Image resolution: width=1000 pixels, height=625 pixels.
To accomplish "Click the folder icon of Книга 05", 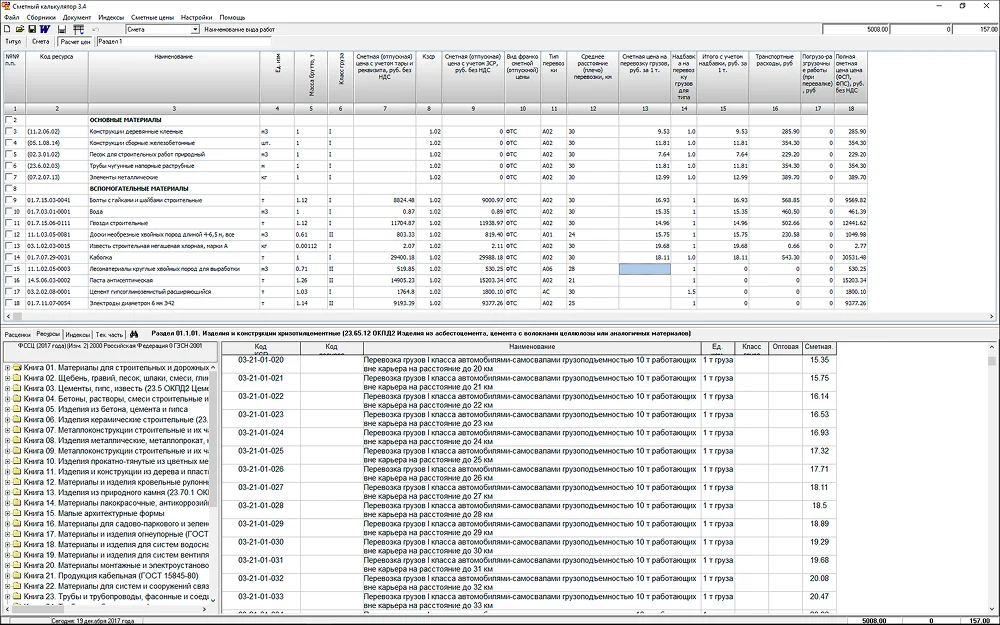I will point(17,409).
